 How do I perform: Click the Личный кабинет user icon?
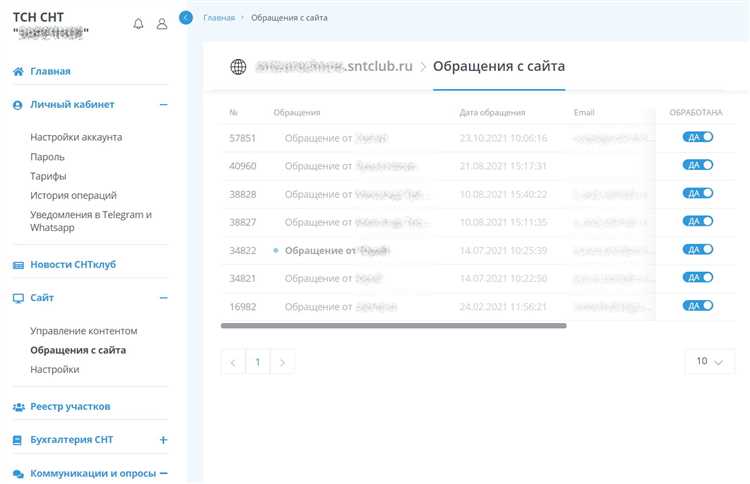[x=18, y=105]
